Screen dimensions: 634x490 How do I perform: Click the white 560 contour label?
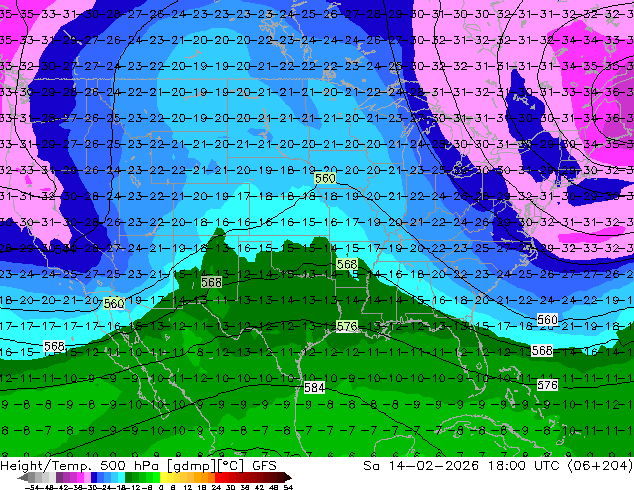547,320
